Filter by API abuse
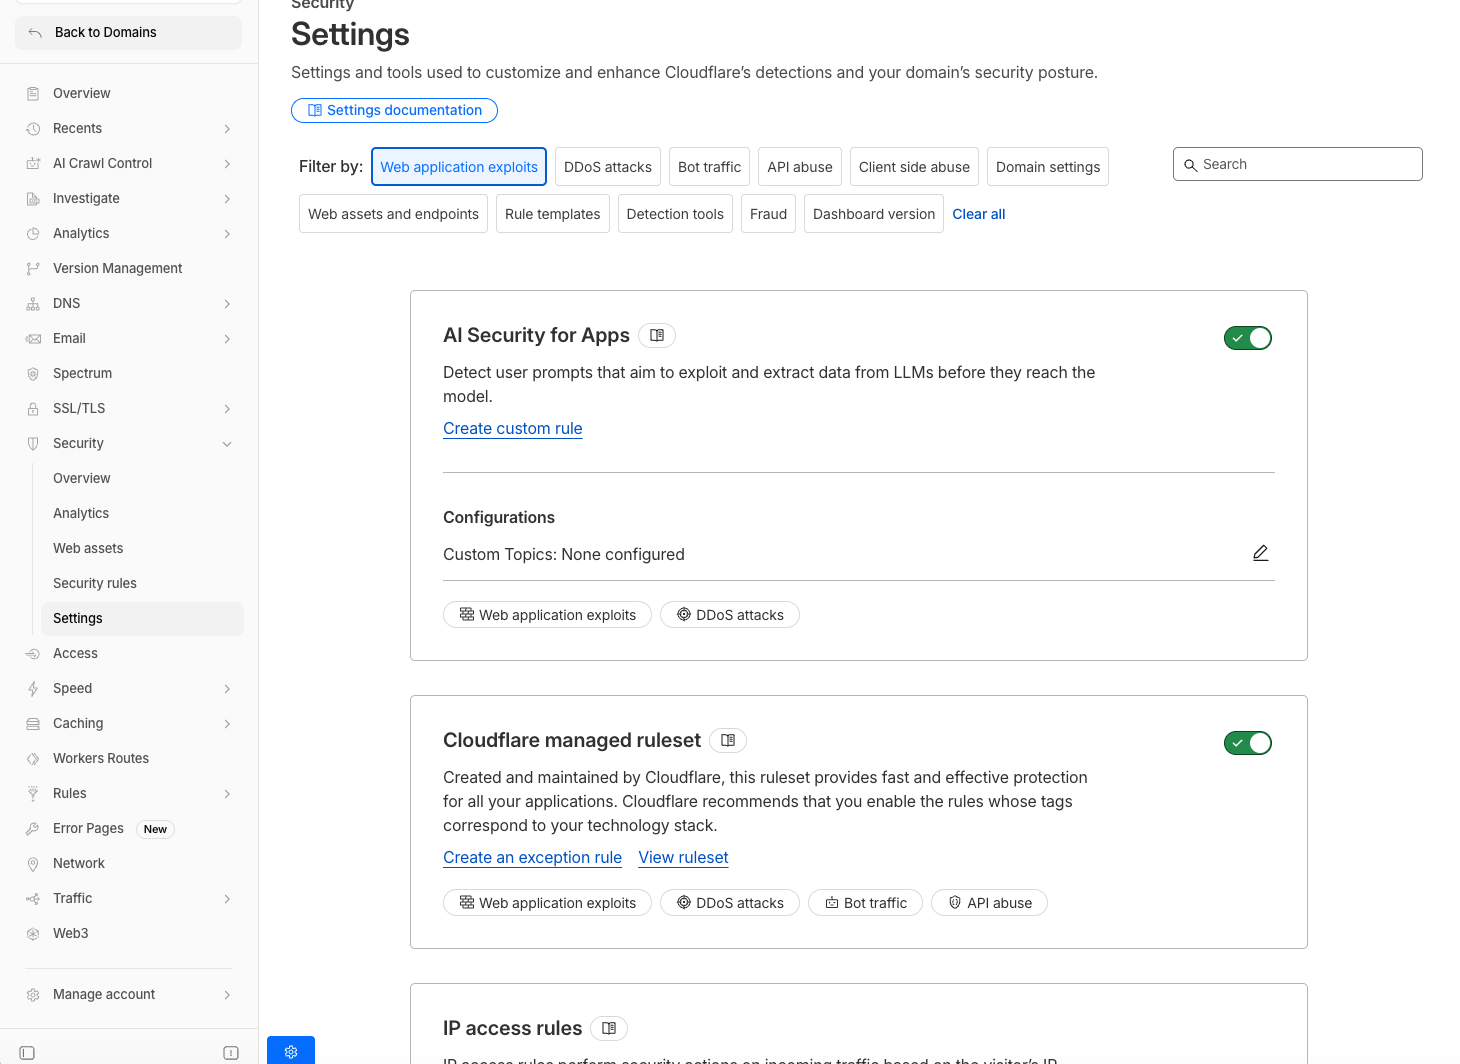This screenshot has height=1064, width=1460. [x=800, y=167]
